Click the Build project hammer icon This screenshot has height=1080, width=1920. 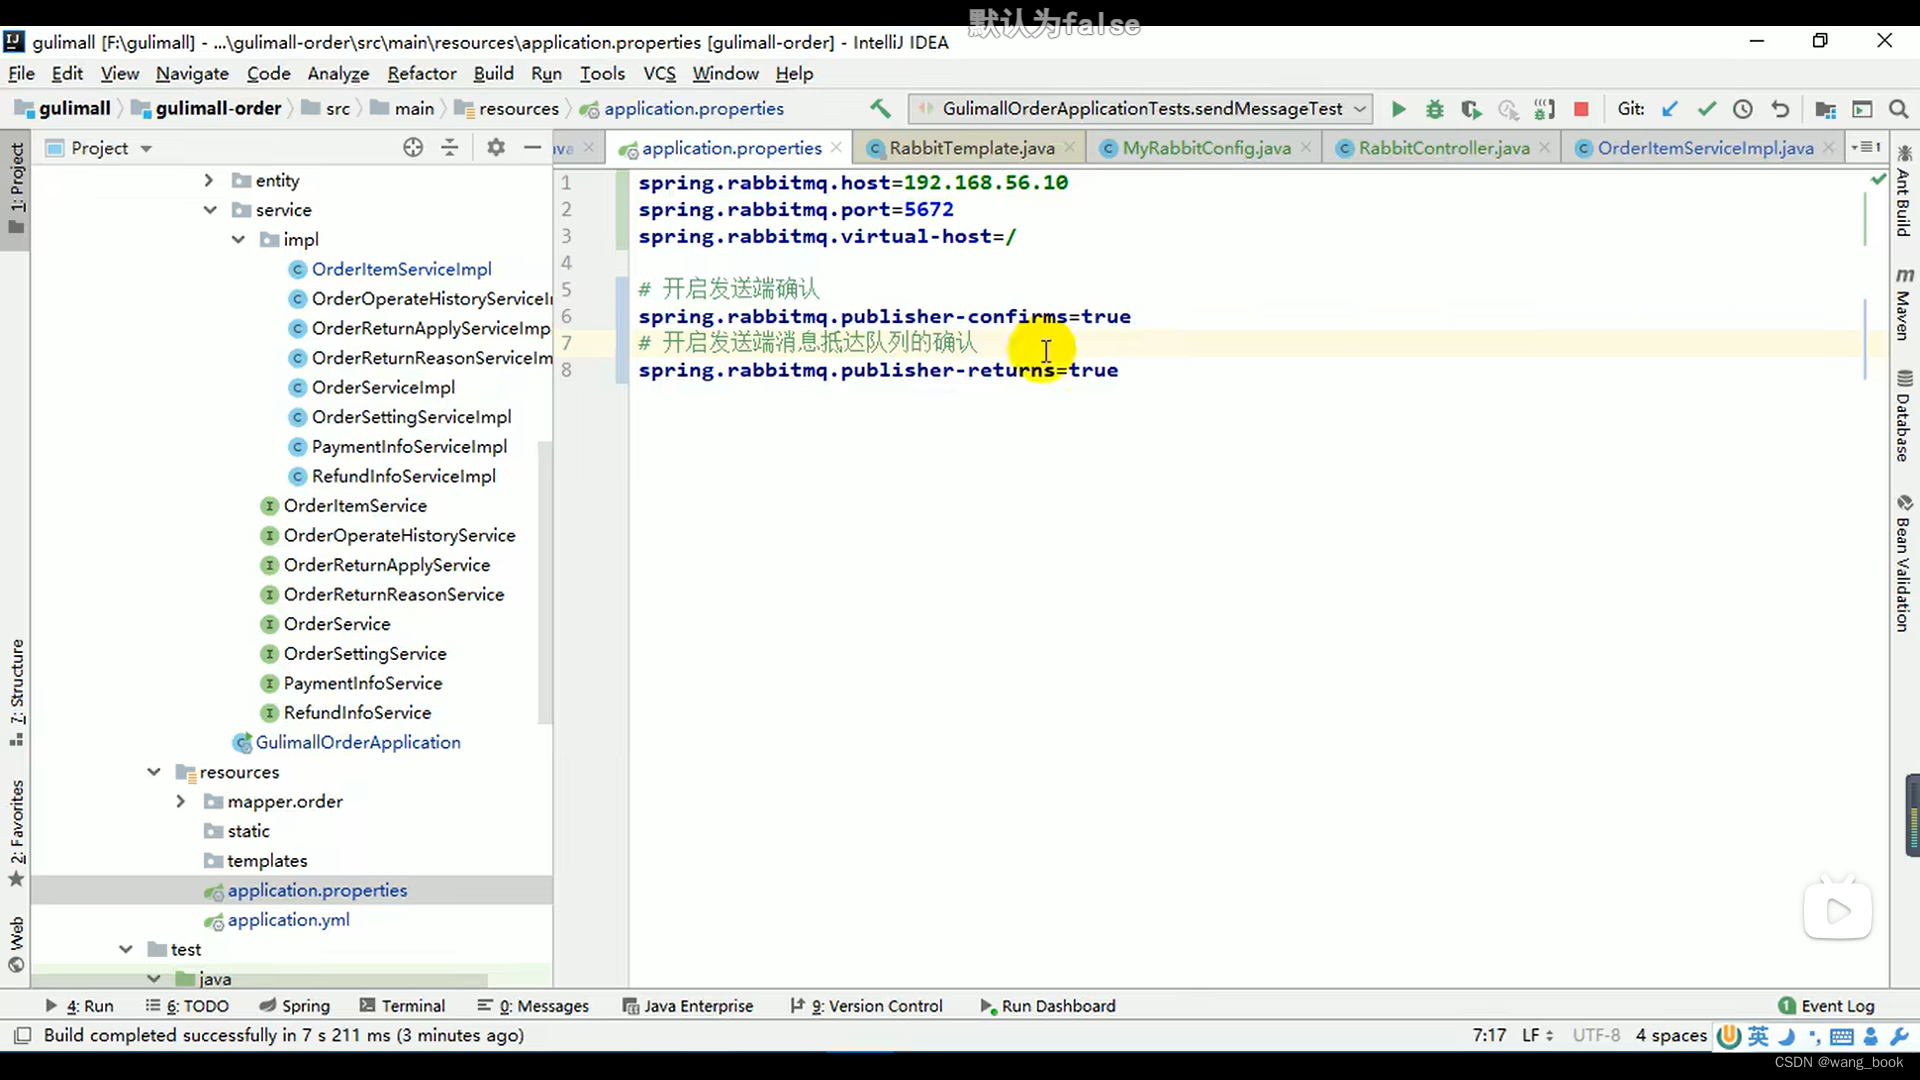click(880, 108)
